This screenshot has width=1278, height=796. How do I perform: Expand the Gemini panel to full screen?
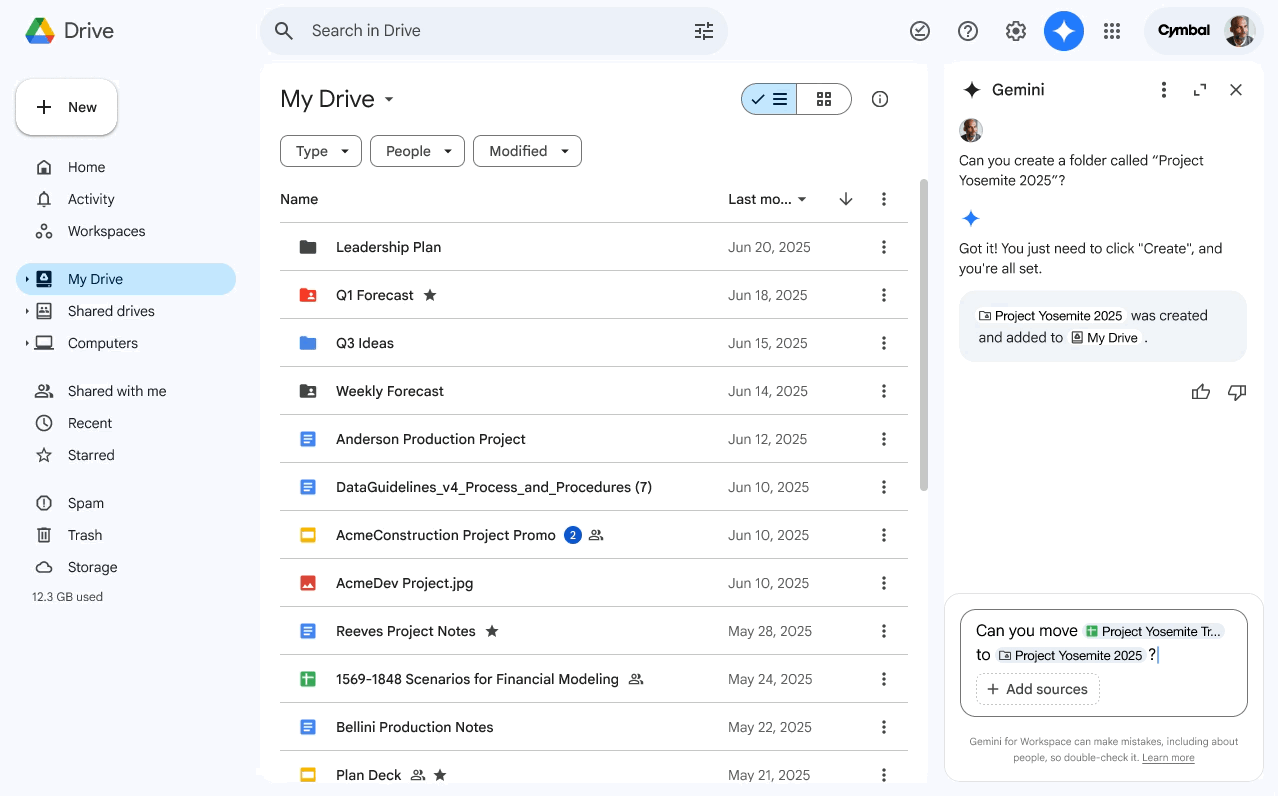click(1199, 89)
